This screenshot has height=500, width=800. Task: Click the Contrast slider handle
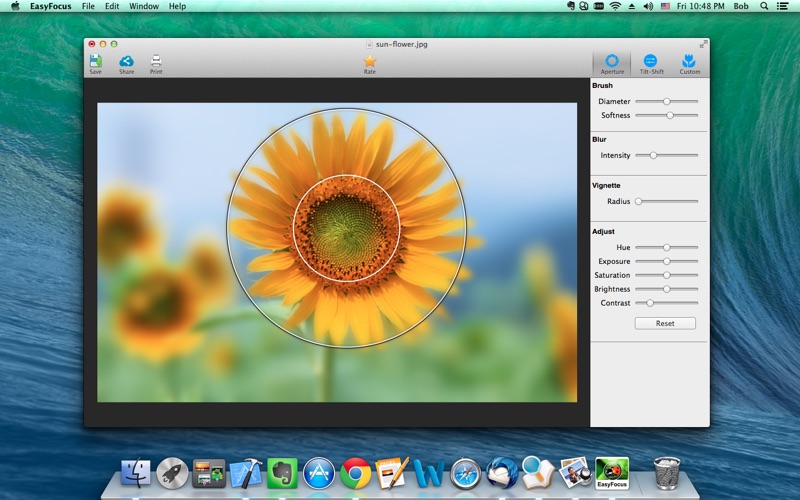tap(650, 303)
